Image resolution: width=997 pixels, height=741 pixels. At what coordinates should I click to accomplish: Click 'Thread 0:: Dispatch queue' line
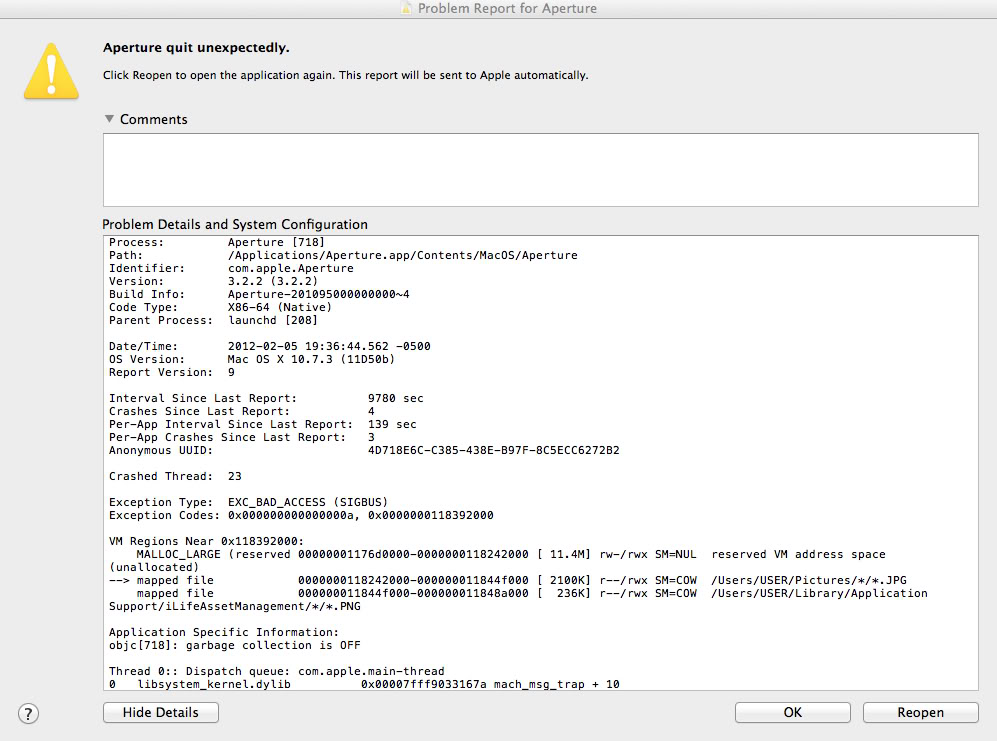pyautogui.click(x=277, y=671)
